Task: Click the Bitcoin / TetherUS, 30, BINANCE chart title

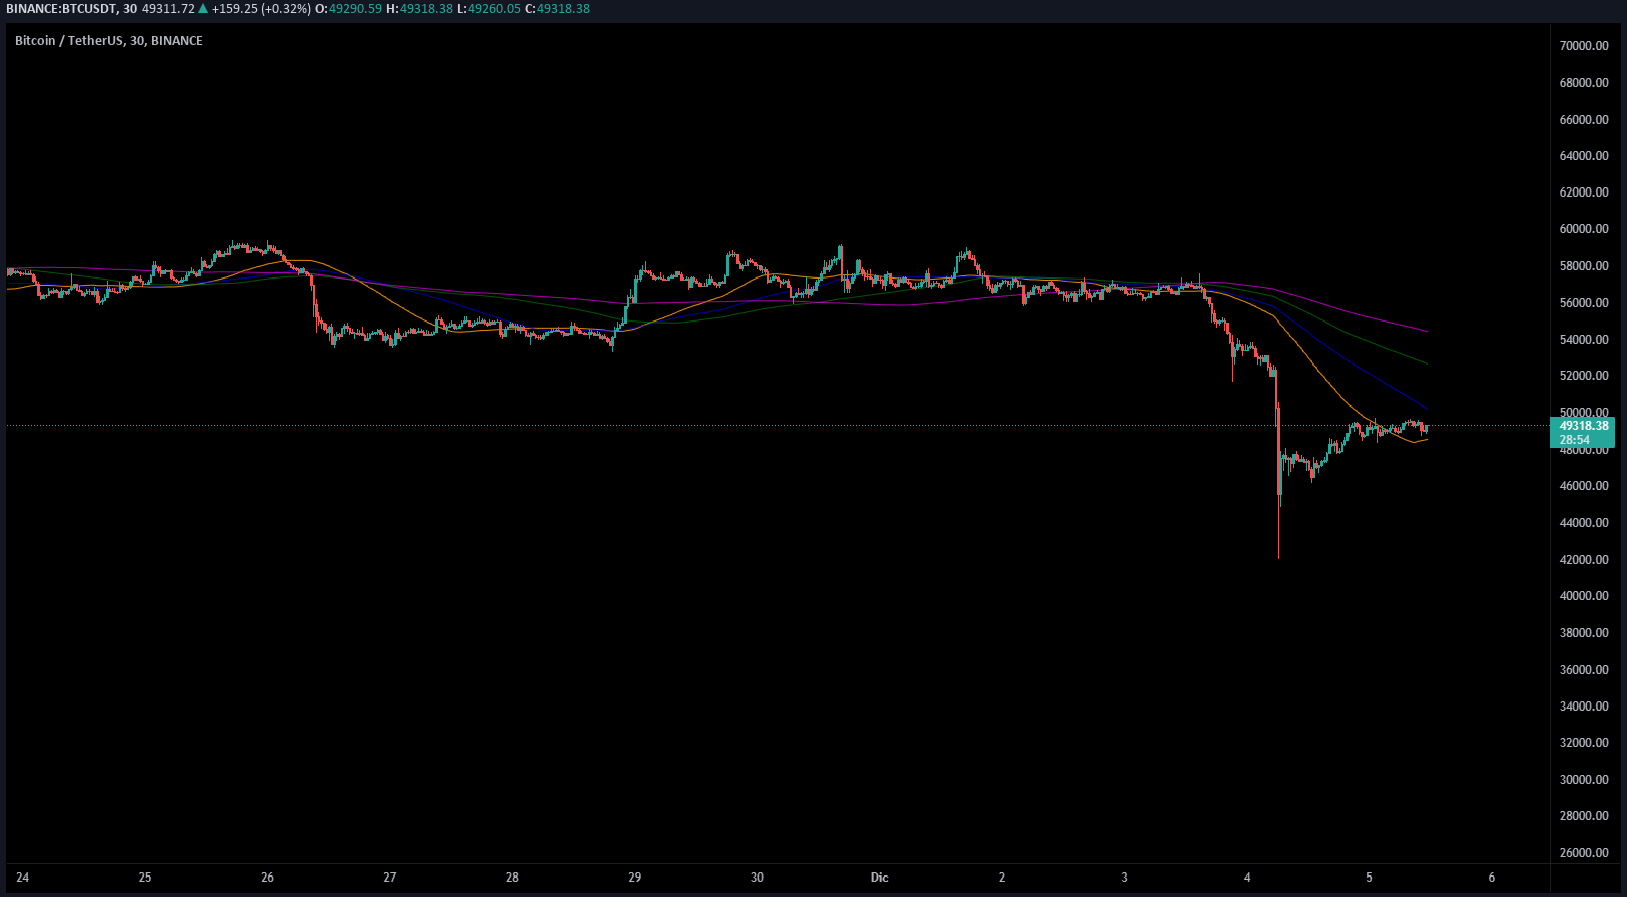Action: tap(109, 41)
